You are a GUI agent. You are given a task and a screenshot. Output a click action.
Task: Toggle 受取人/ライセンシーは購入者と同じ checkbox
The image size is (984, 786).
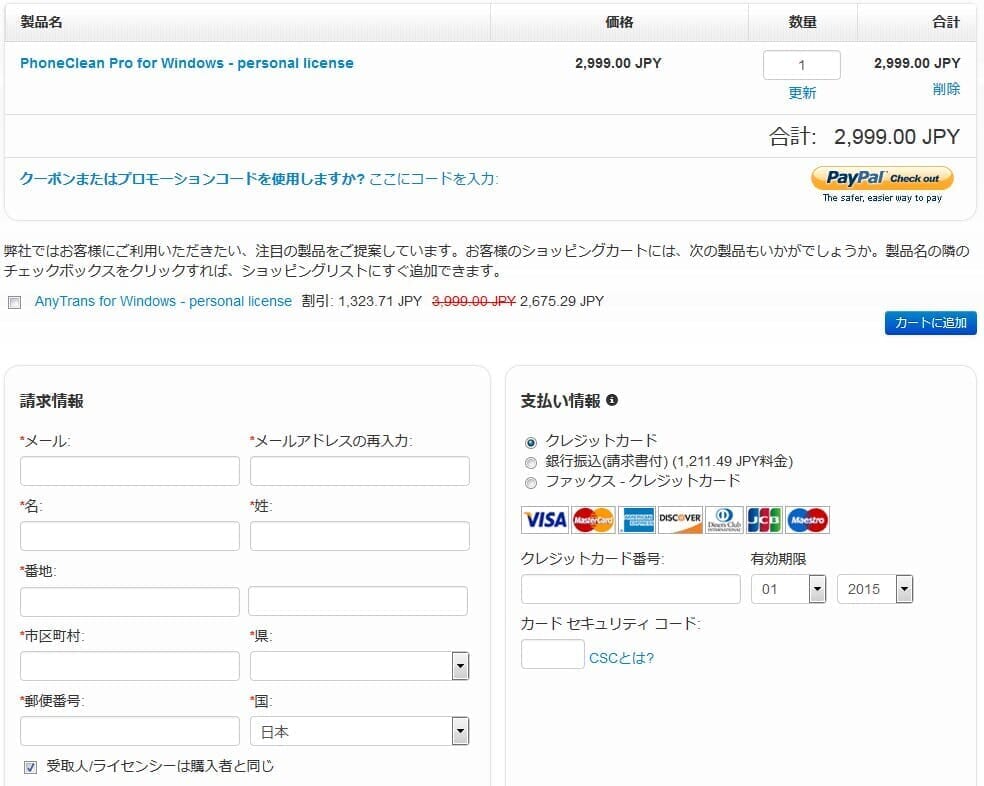[x=30, y=767]
